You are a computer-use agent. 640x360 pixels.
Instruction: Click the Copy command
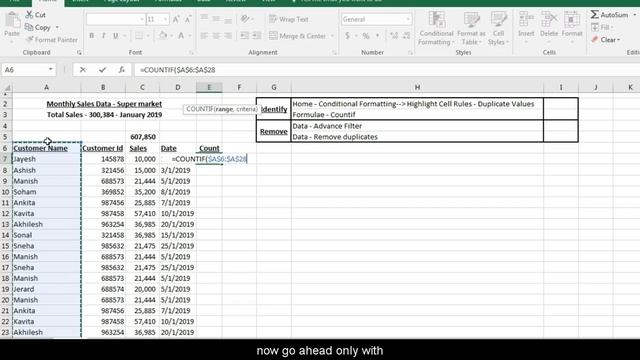(38, 27)
